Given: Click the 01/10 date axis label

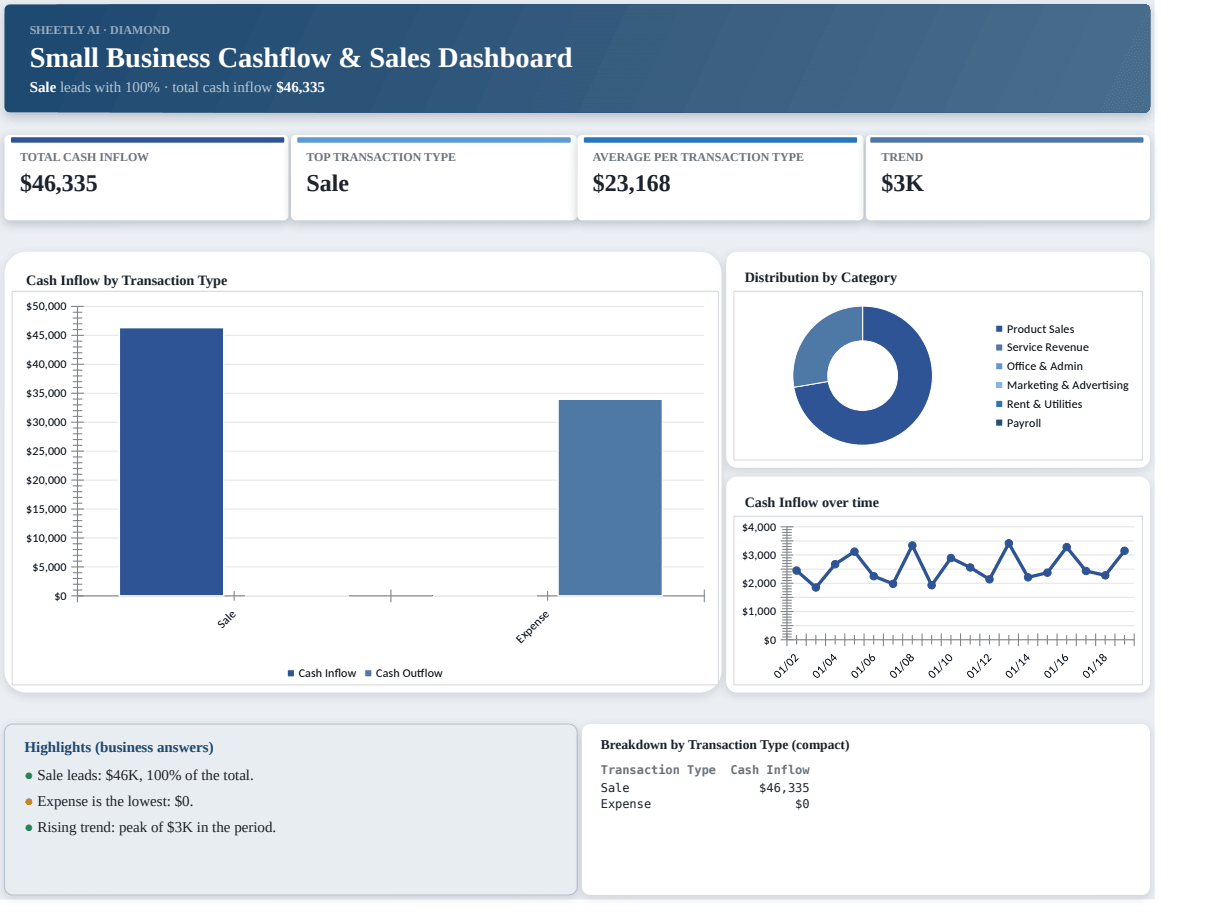Looking at the screenshot, I should (941, 666).
